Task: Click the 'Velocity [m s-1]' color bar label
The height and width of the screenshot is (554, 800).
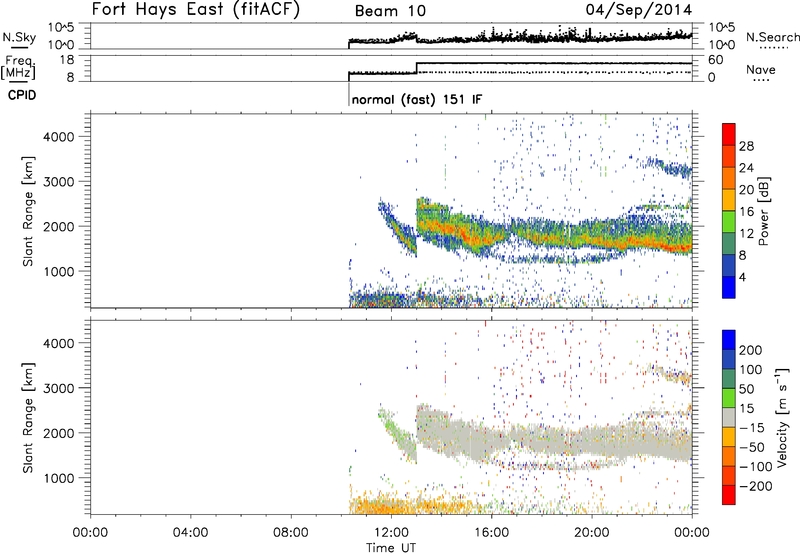Action: tap(782, 417)
